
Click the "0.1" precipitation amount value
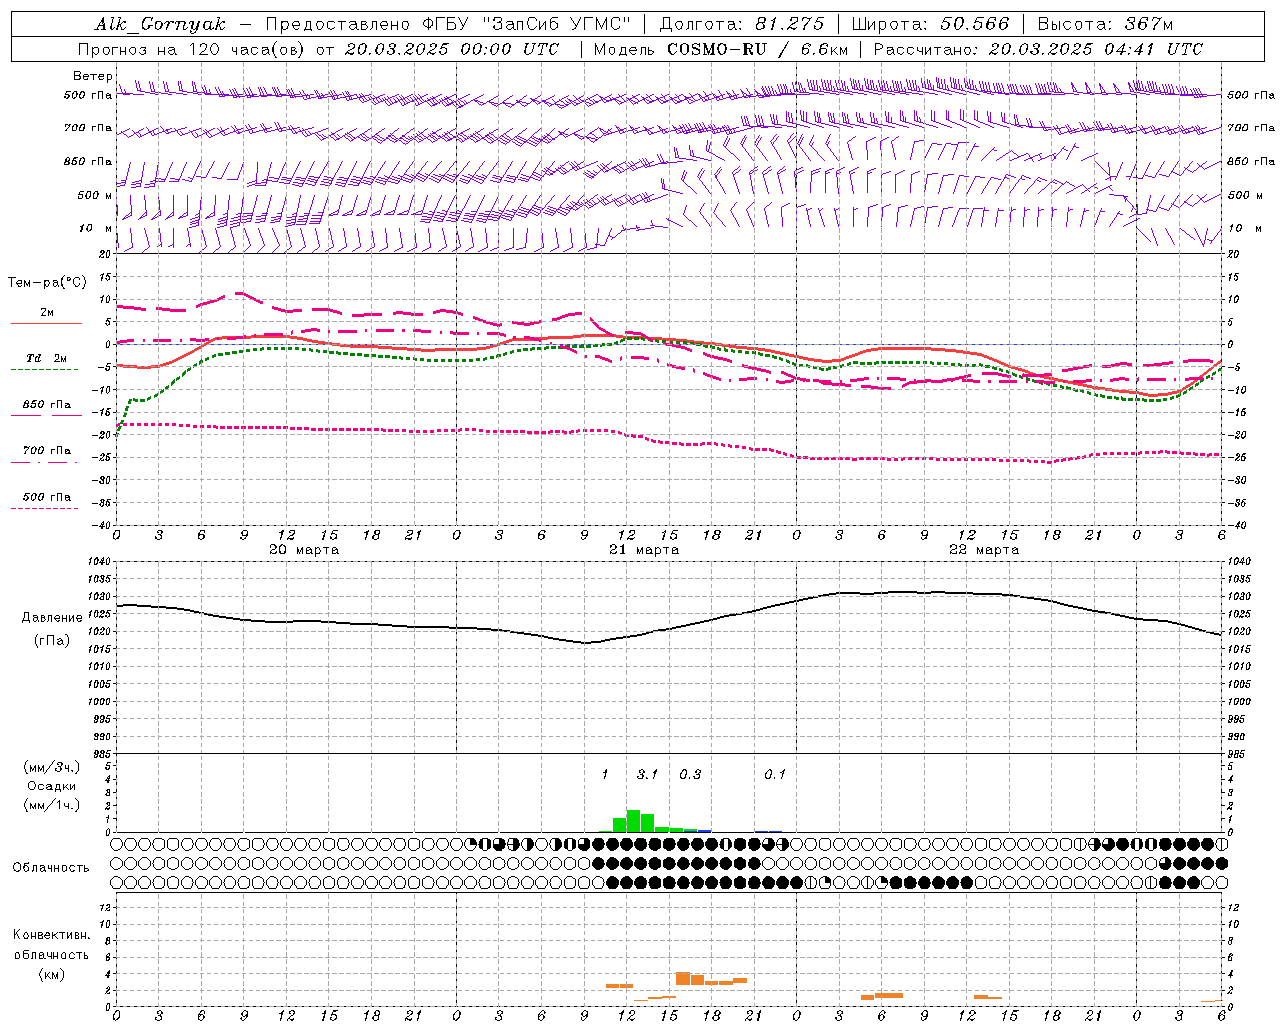(x=775, y=774)
